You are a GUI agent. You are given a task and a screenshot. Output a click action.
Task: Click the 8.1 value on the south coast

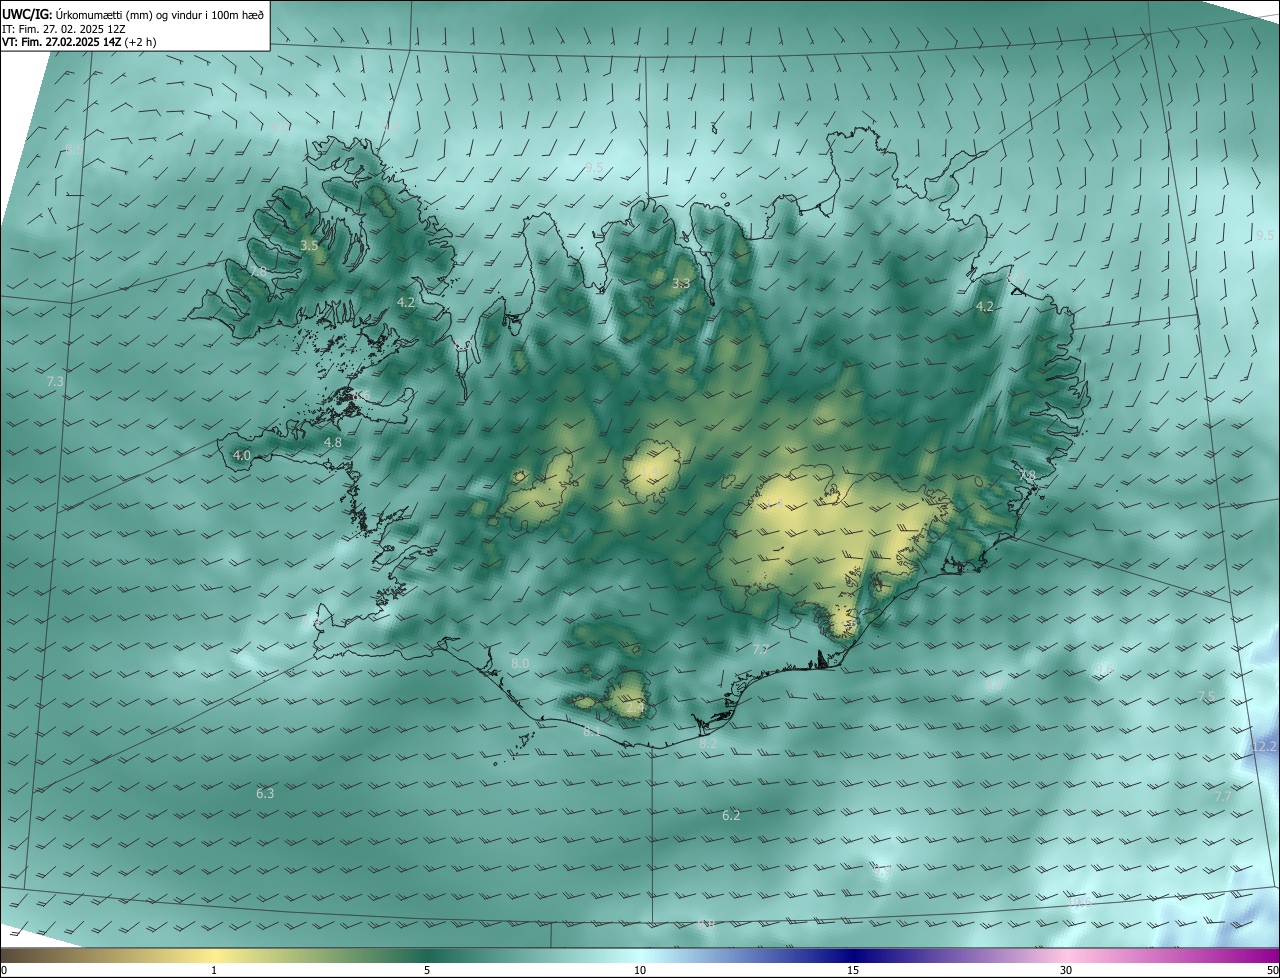point(592,732)
